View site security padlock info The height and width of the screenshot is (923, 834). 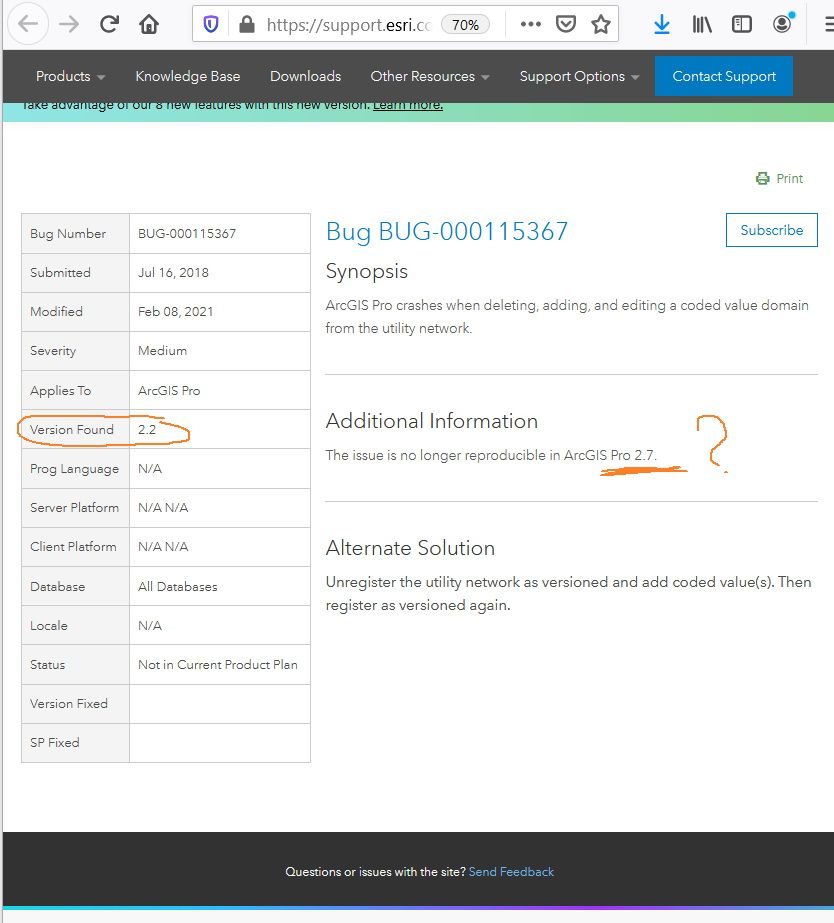tap(247, 25)
